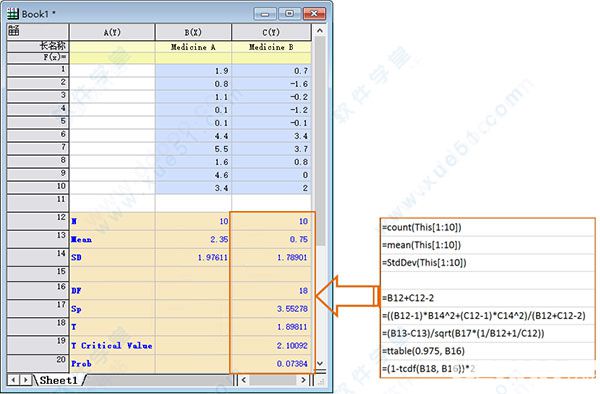The image size is (600, 394).
Task: Click Medicine B value -1.6
Action: (x=271, y=84)
